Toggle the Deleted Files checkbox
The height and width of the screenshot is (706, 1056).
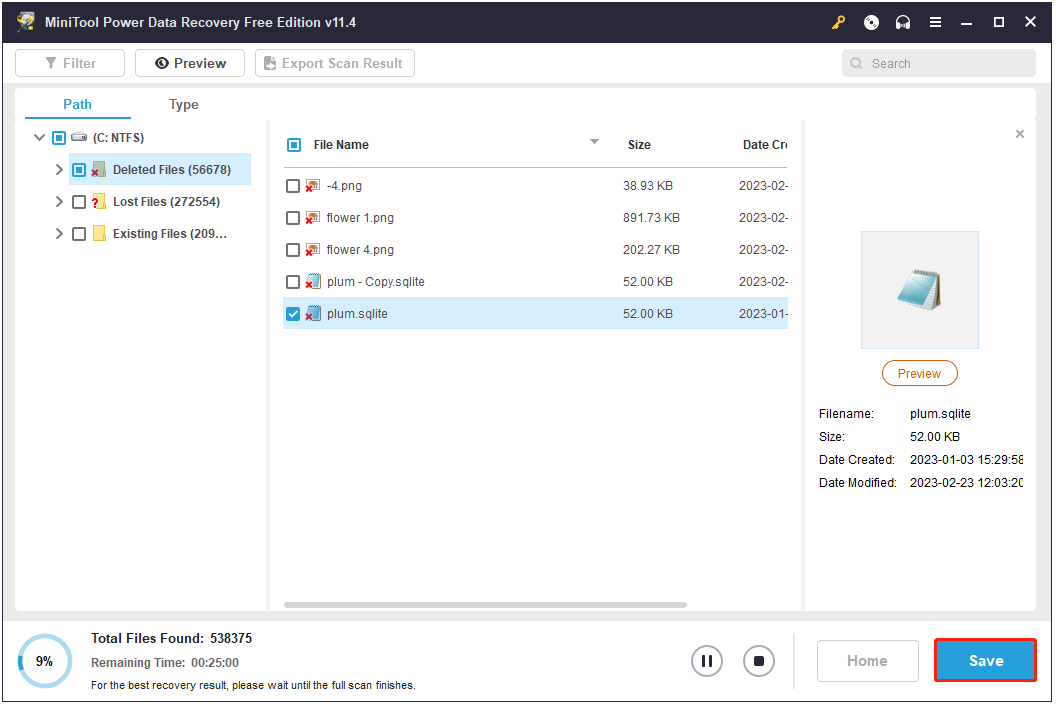[x=79, y=170]
